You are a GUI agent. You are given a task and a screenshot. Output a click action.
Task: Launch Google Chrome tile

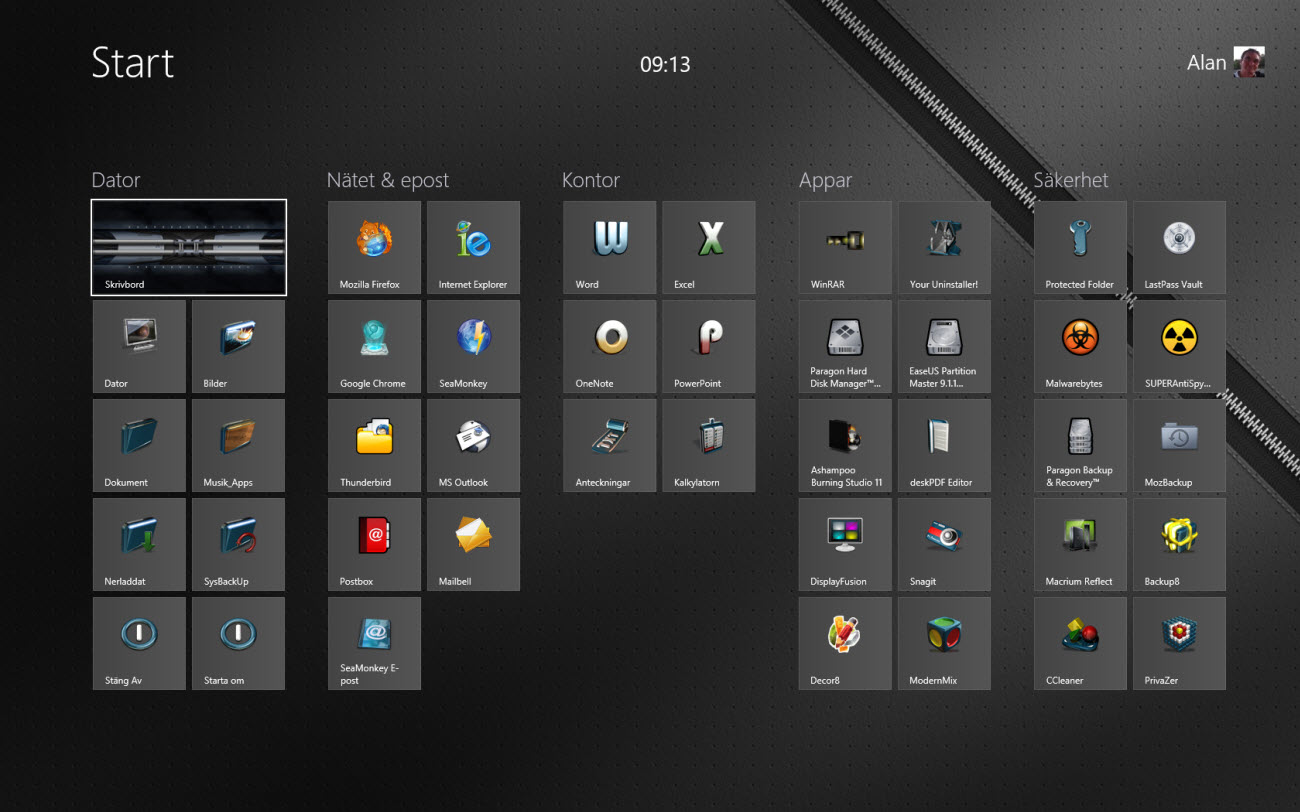pos(374,346)
